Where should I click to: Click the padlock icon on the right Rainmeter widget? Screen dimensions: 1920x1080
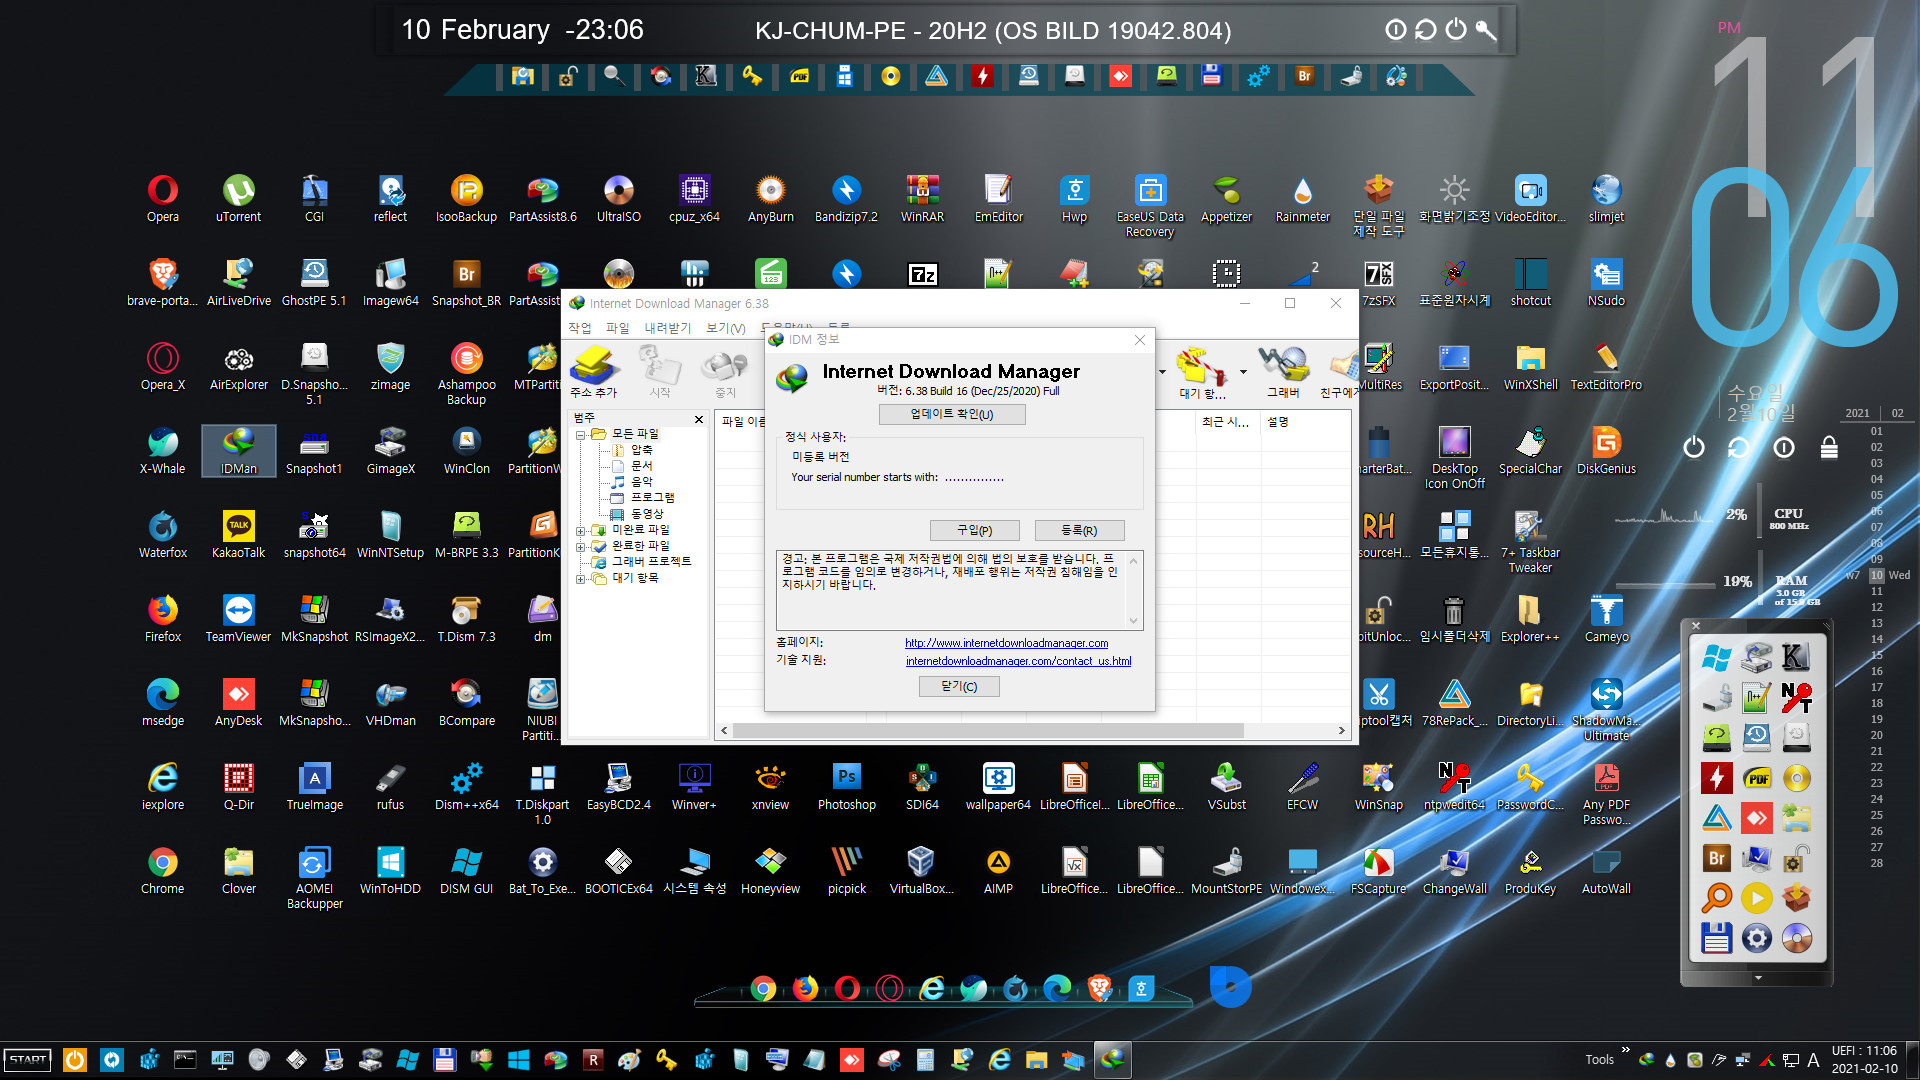click(1829, 447)
